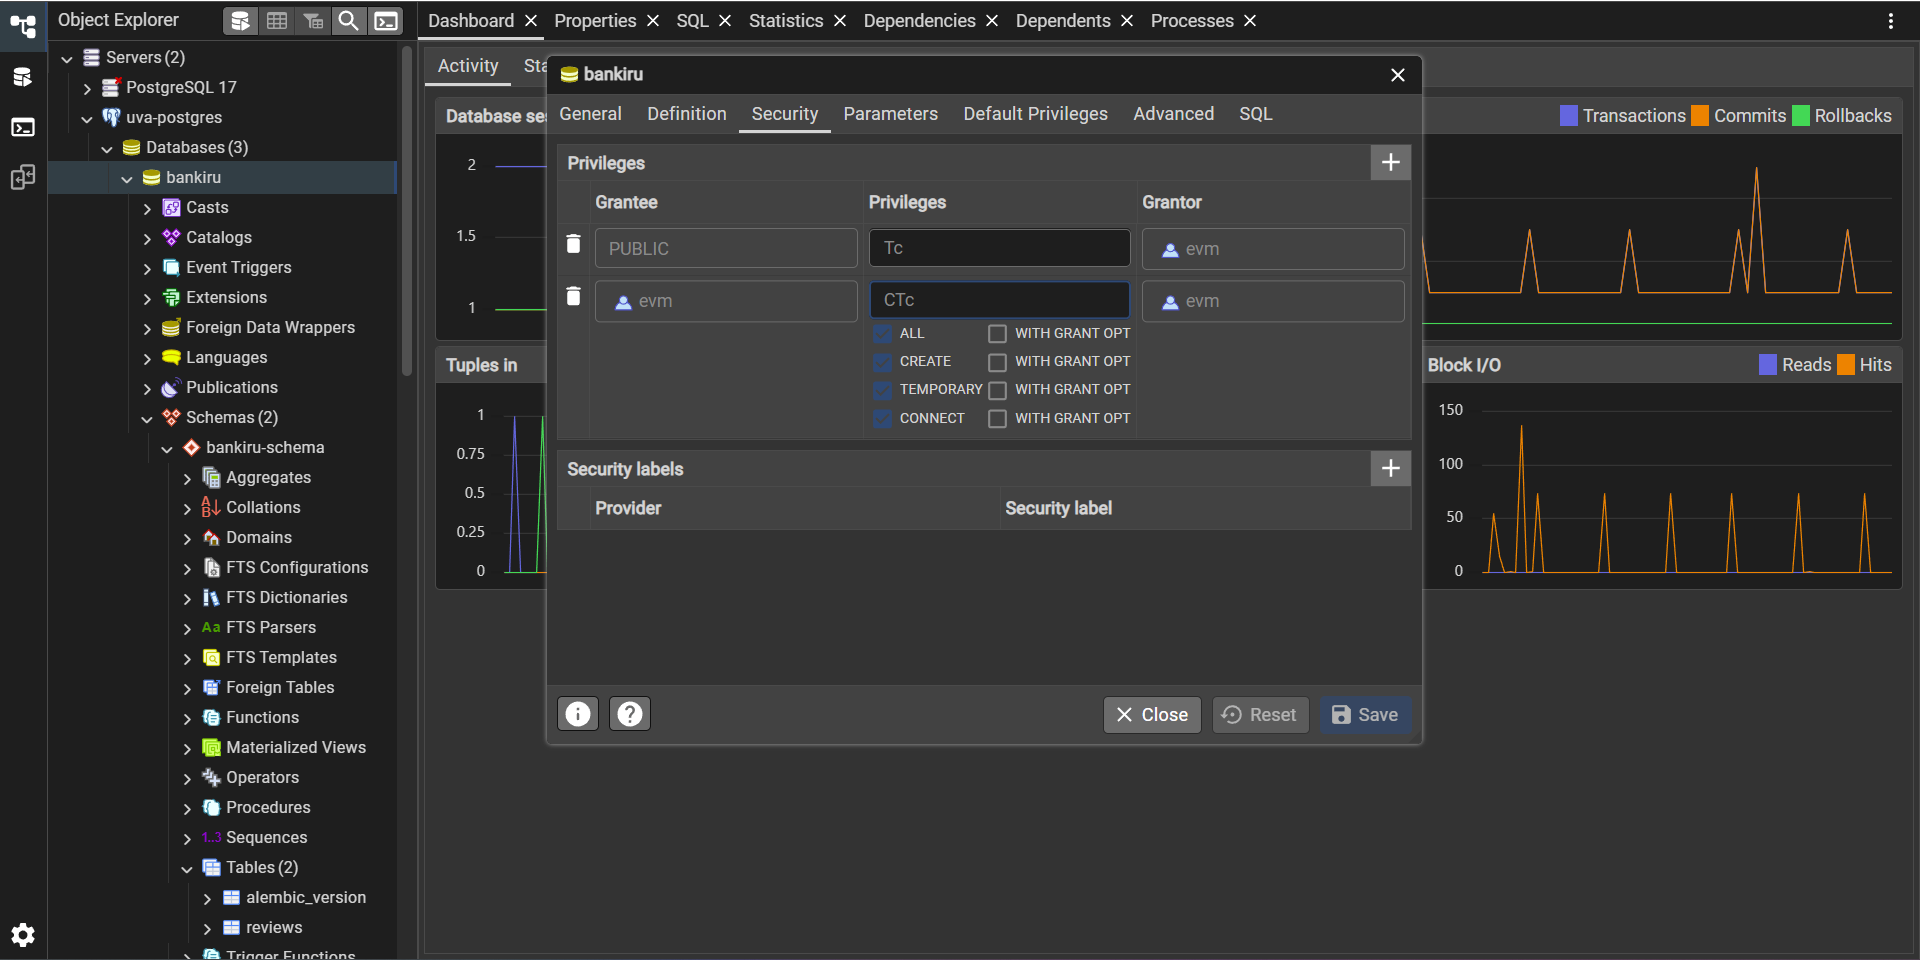Expand the PostgreSQL 17 server node

coord(87,88)
